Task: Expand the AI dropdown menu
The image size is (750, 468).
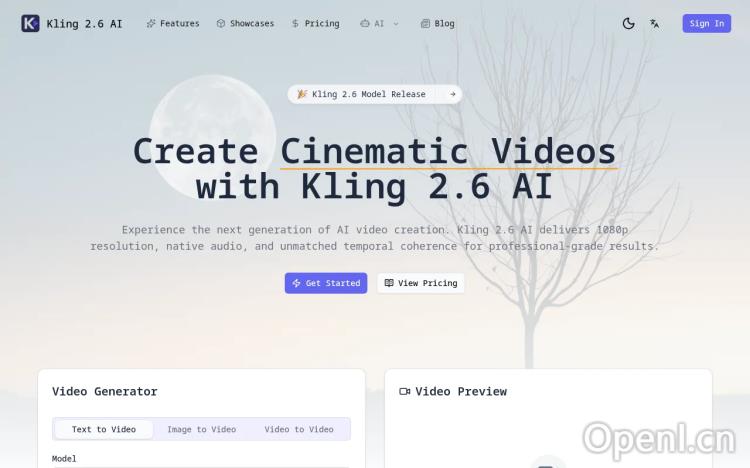Action: point(379,23)
